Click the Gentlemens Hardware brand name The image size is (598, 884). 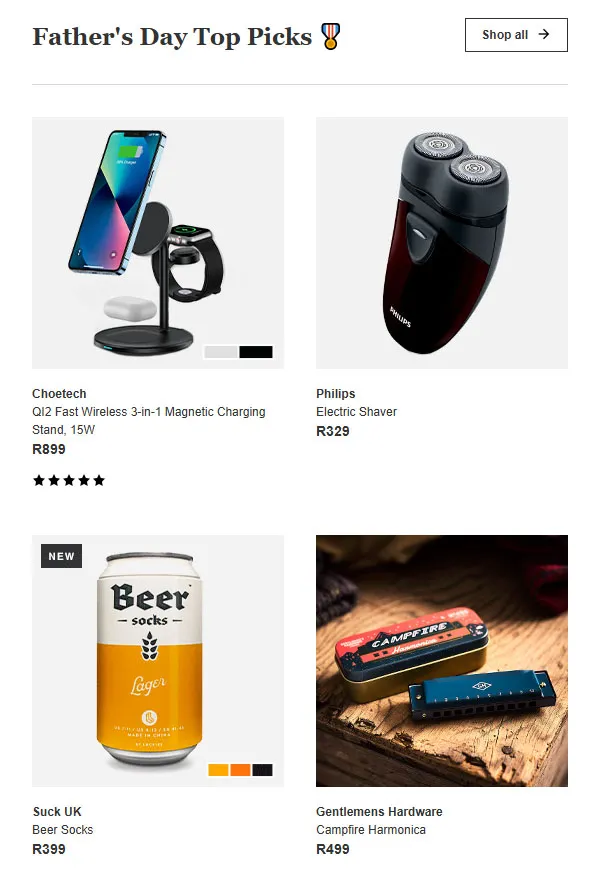pos(379,811)
